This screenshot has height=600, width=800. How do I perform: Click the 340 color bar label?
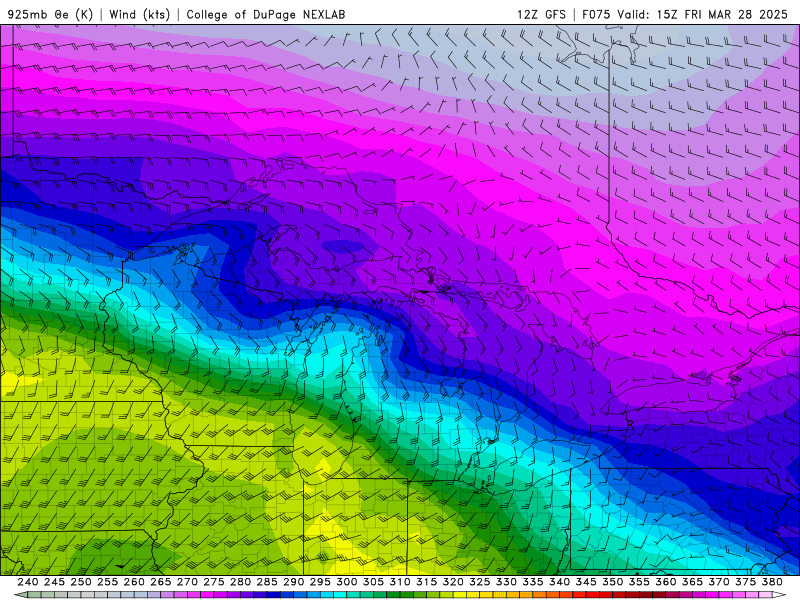tap(559, 582)
